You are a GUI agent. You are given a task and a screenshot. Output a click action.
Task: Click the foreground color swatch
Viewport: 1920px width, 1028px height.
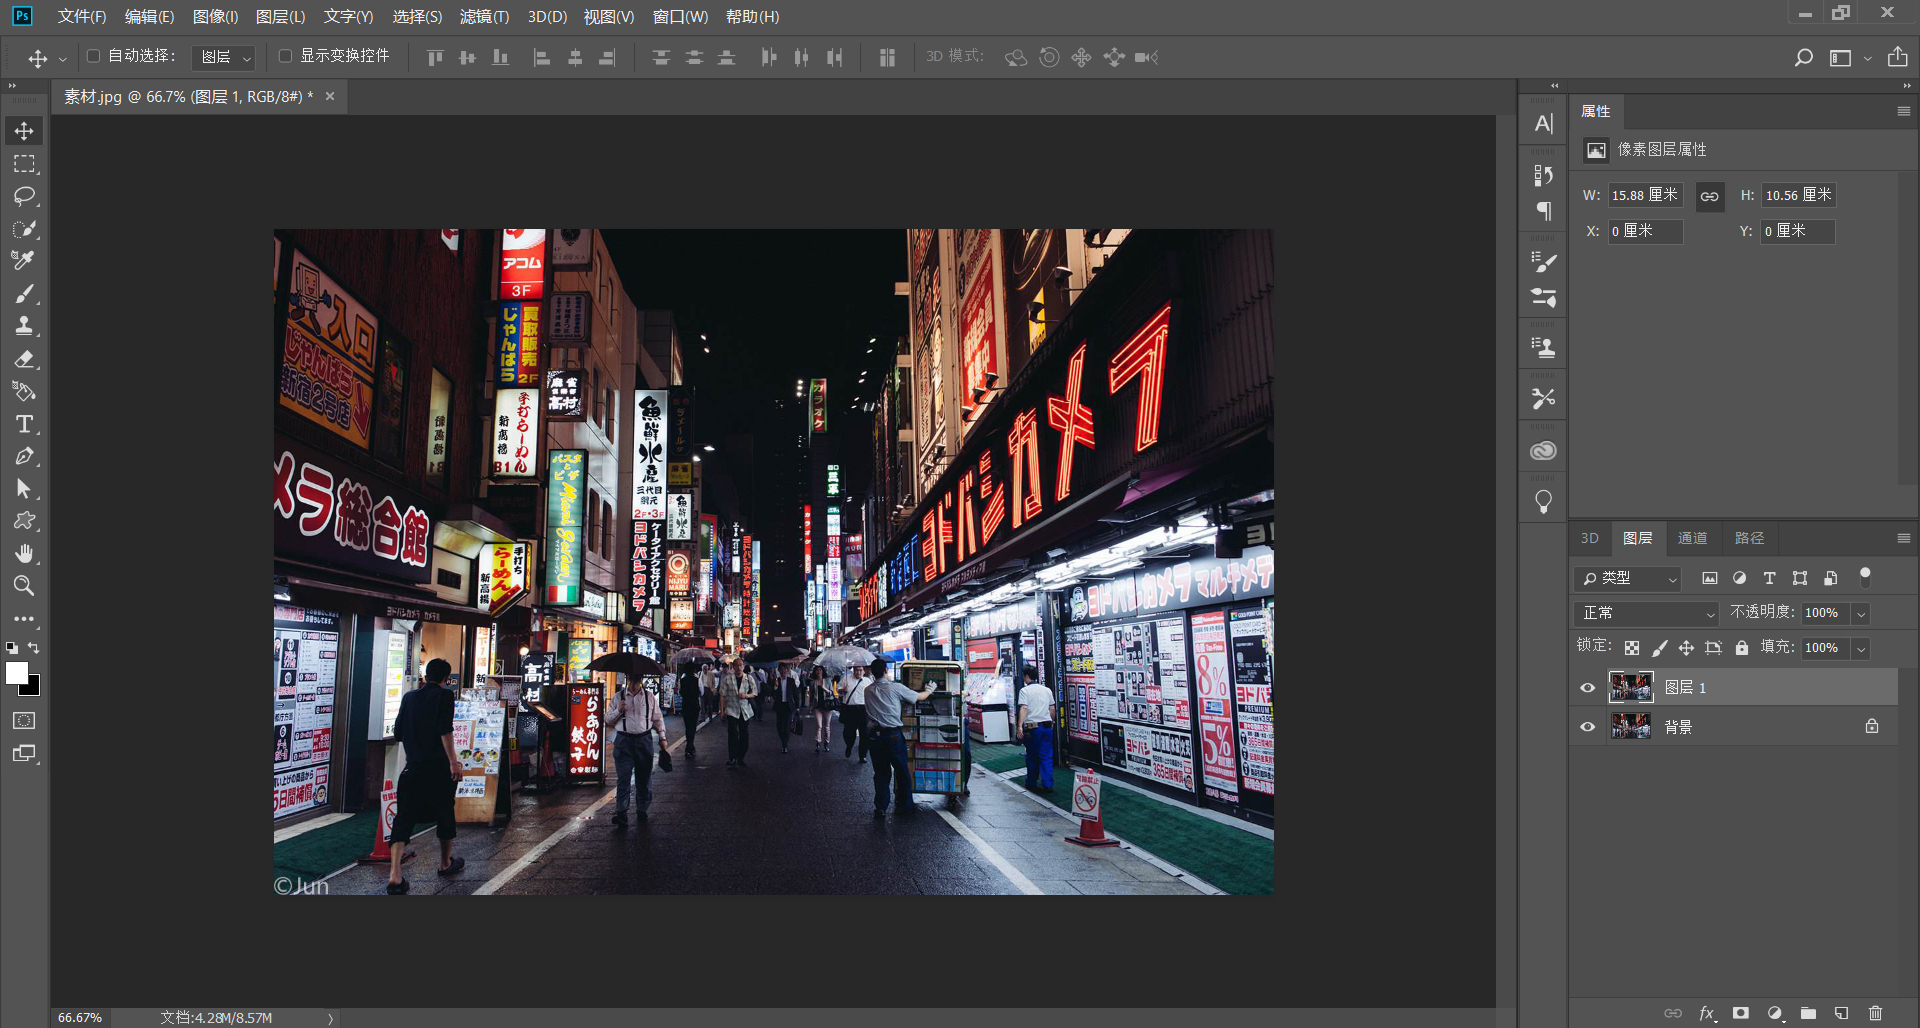click(x=17, y=674)
